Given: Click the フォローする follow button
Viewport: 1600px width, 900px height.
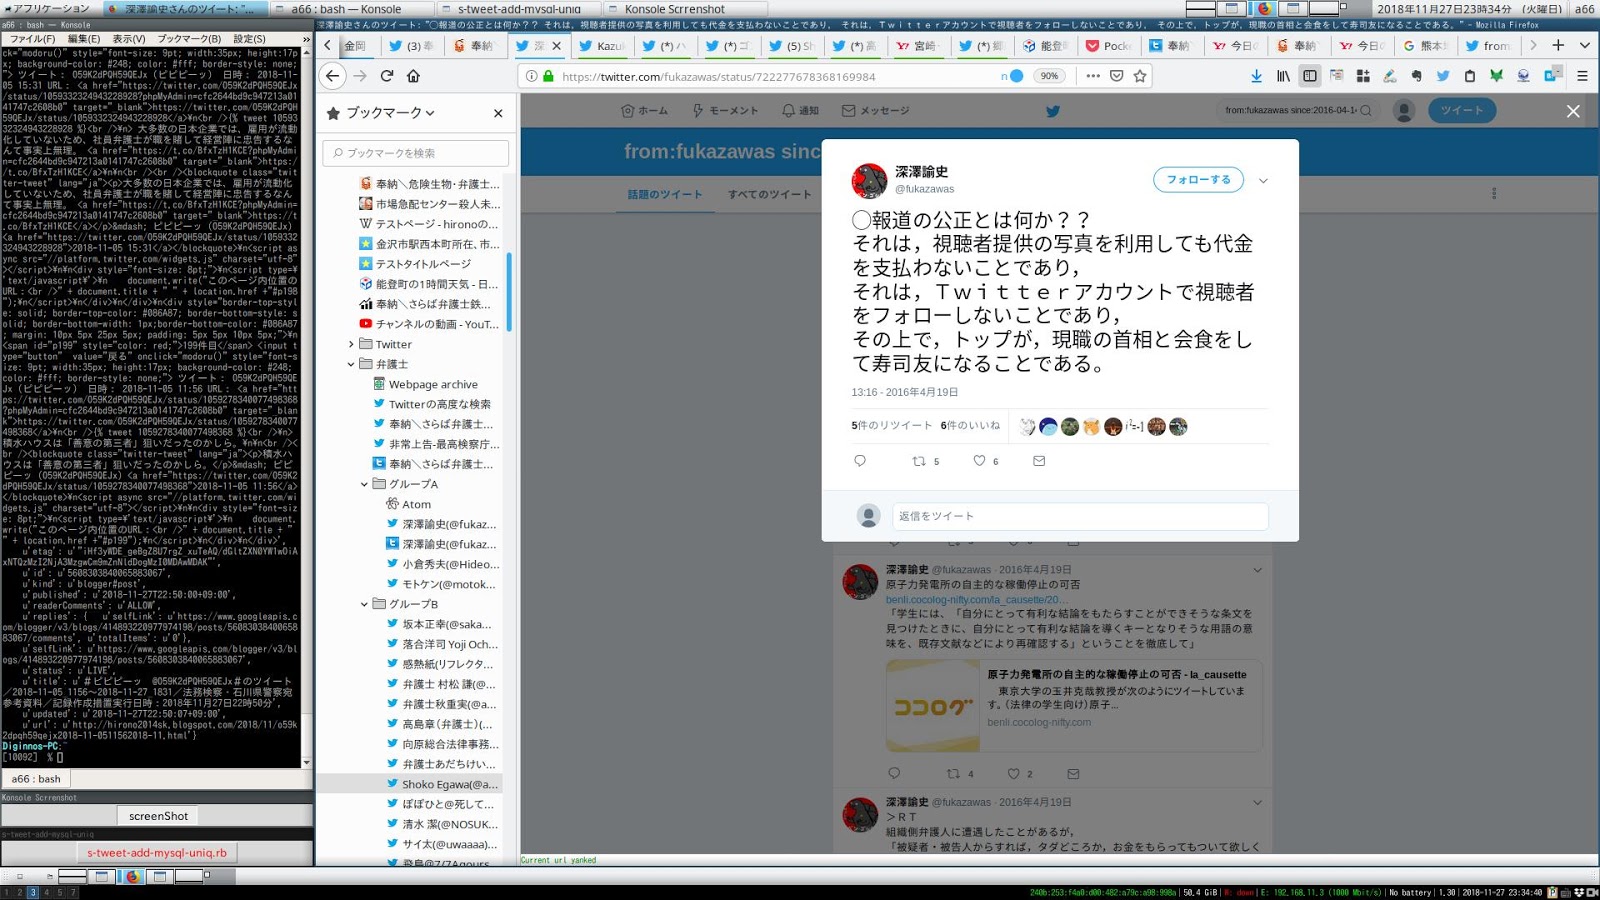Looking at the screenshot, I should 1198,180.
